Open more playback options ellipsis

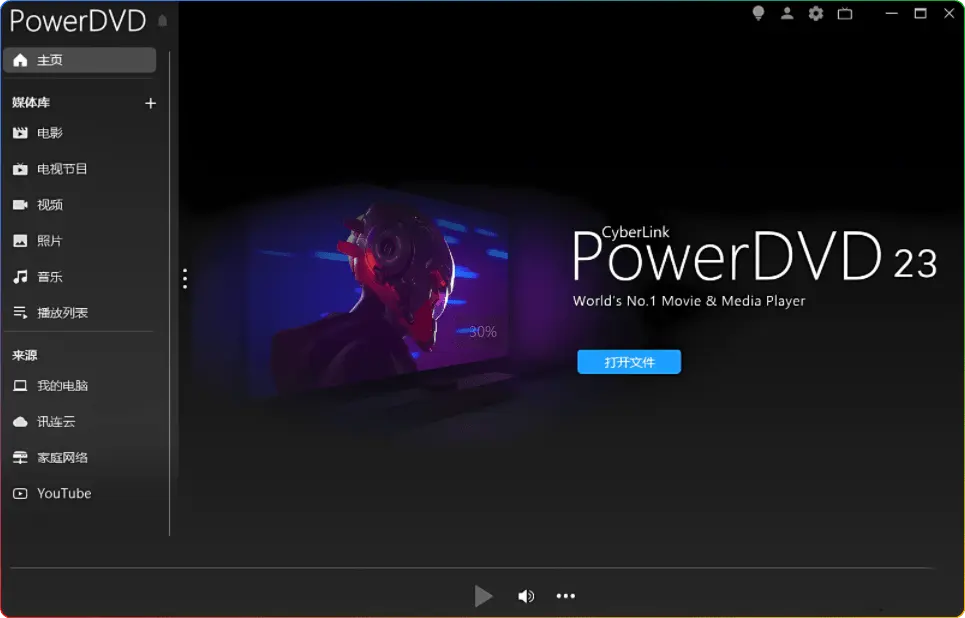coord(566,596)
